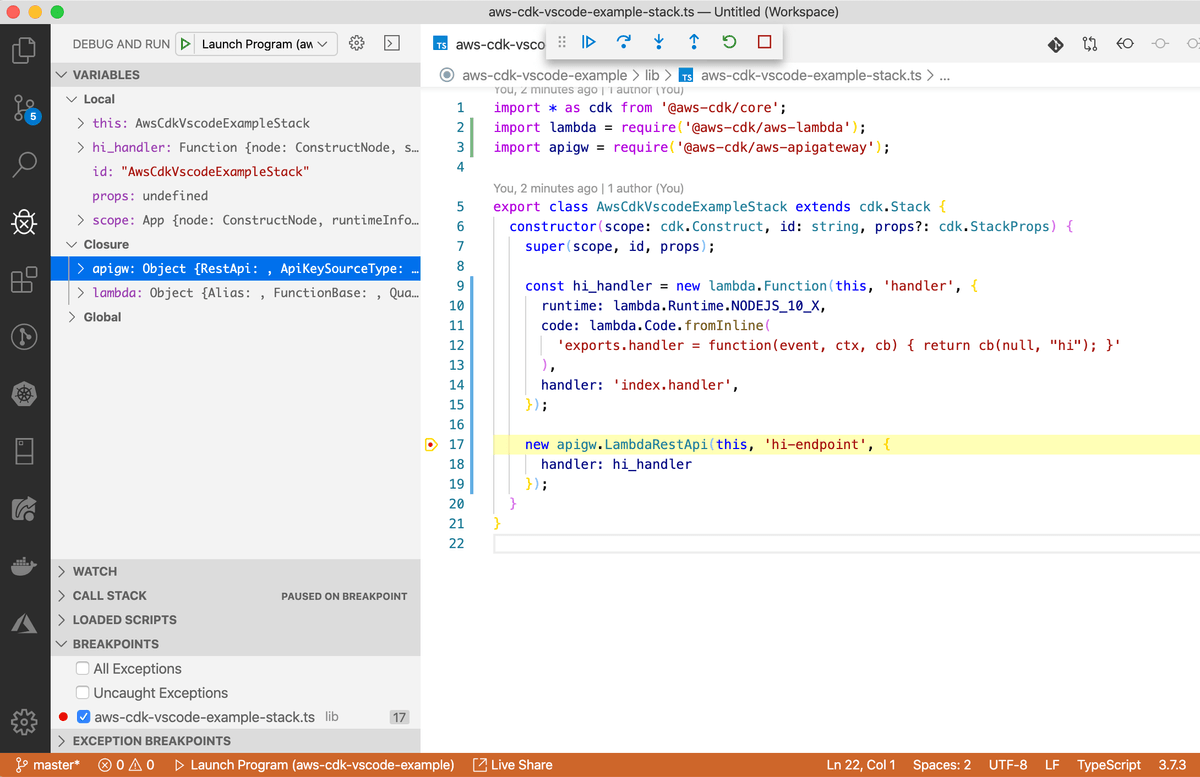Enable the Uncaught Exceptions breakpoint
Screen dimensions: 1200x777
pyautogui.click(x=81, y=692)
